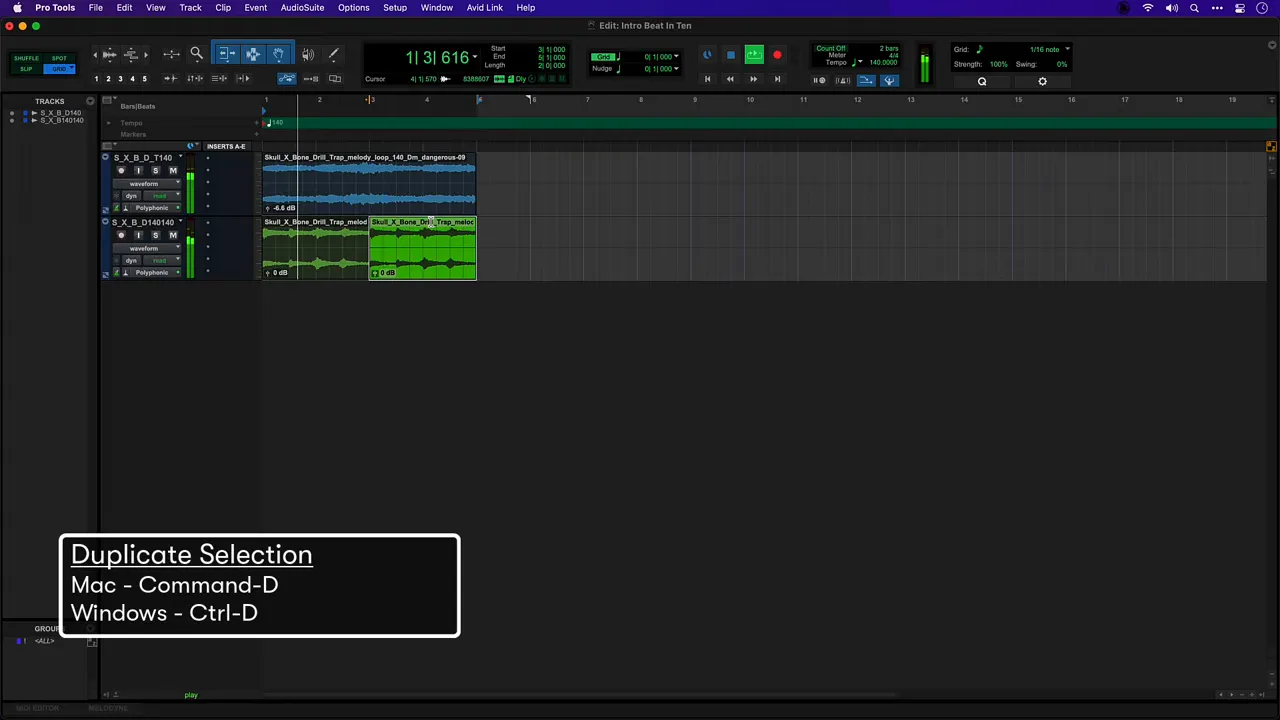Viewport: 1280px width, 720px height.
Task: Solo the S_X_B_D140140 track
Action: [155, 236]
